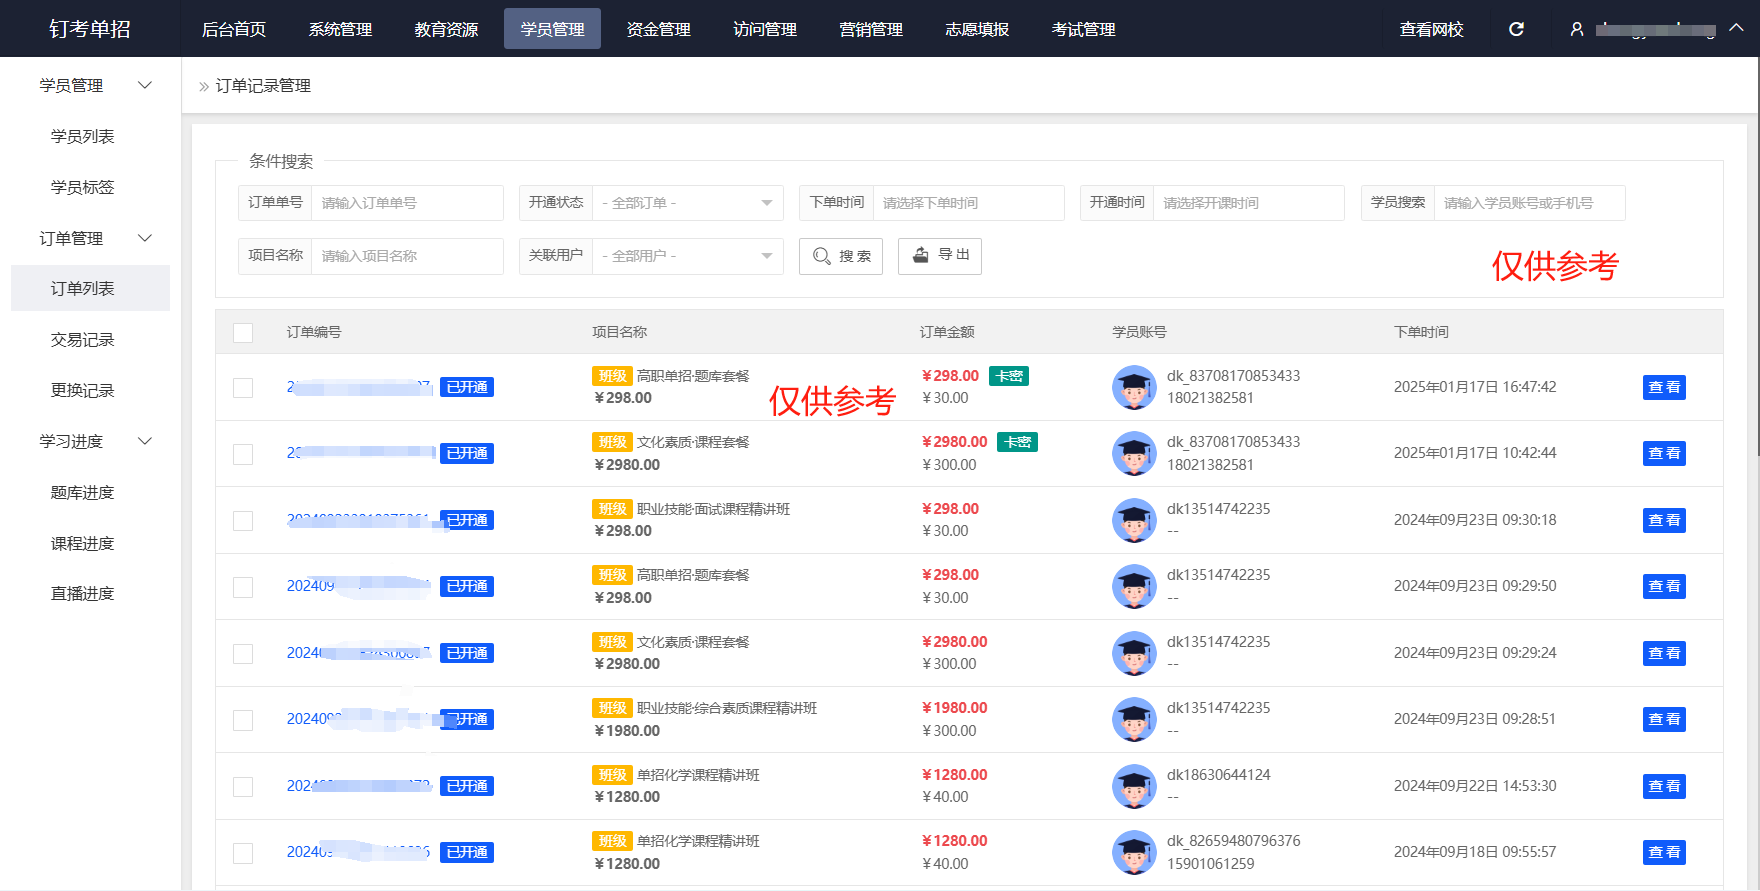Click the 班级 tag of 职业技能·面试课程精讲班
This screenshot has height=891, width=1760.
pyautogui.click(x=612, y=509)
